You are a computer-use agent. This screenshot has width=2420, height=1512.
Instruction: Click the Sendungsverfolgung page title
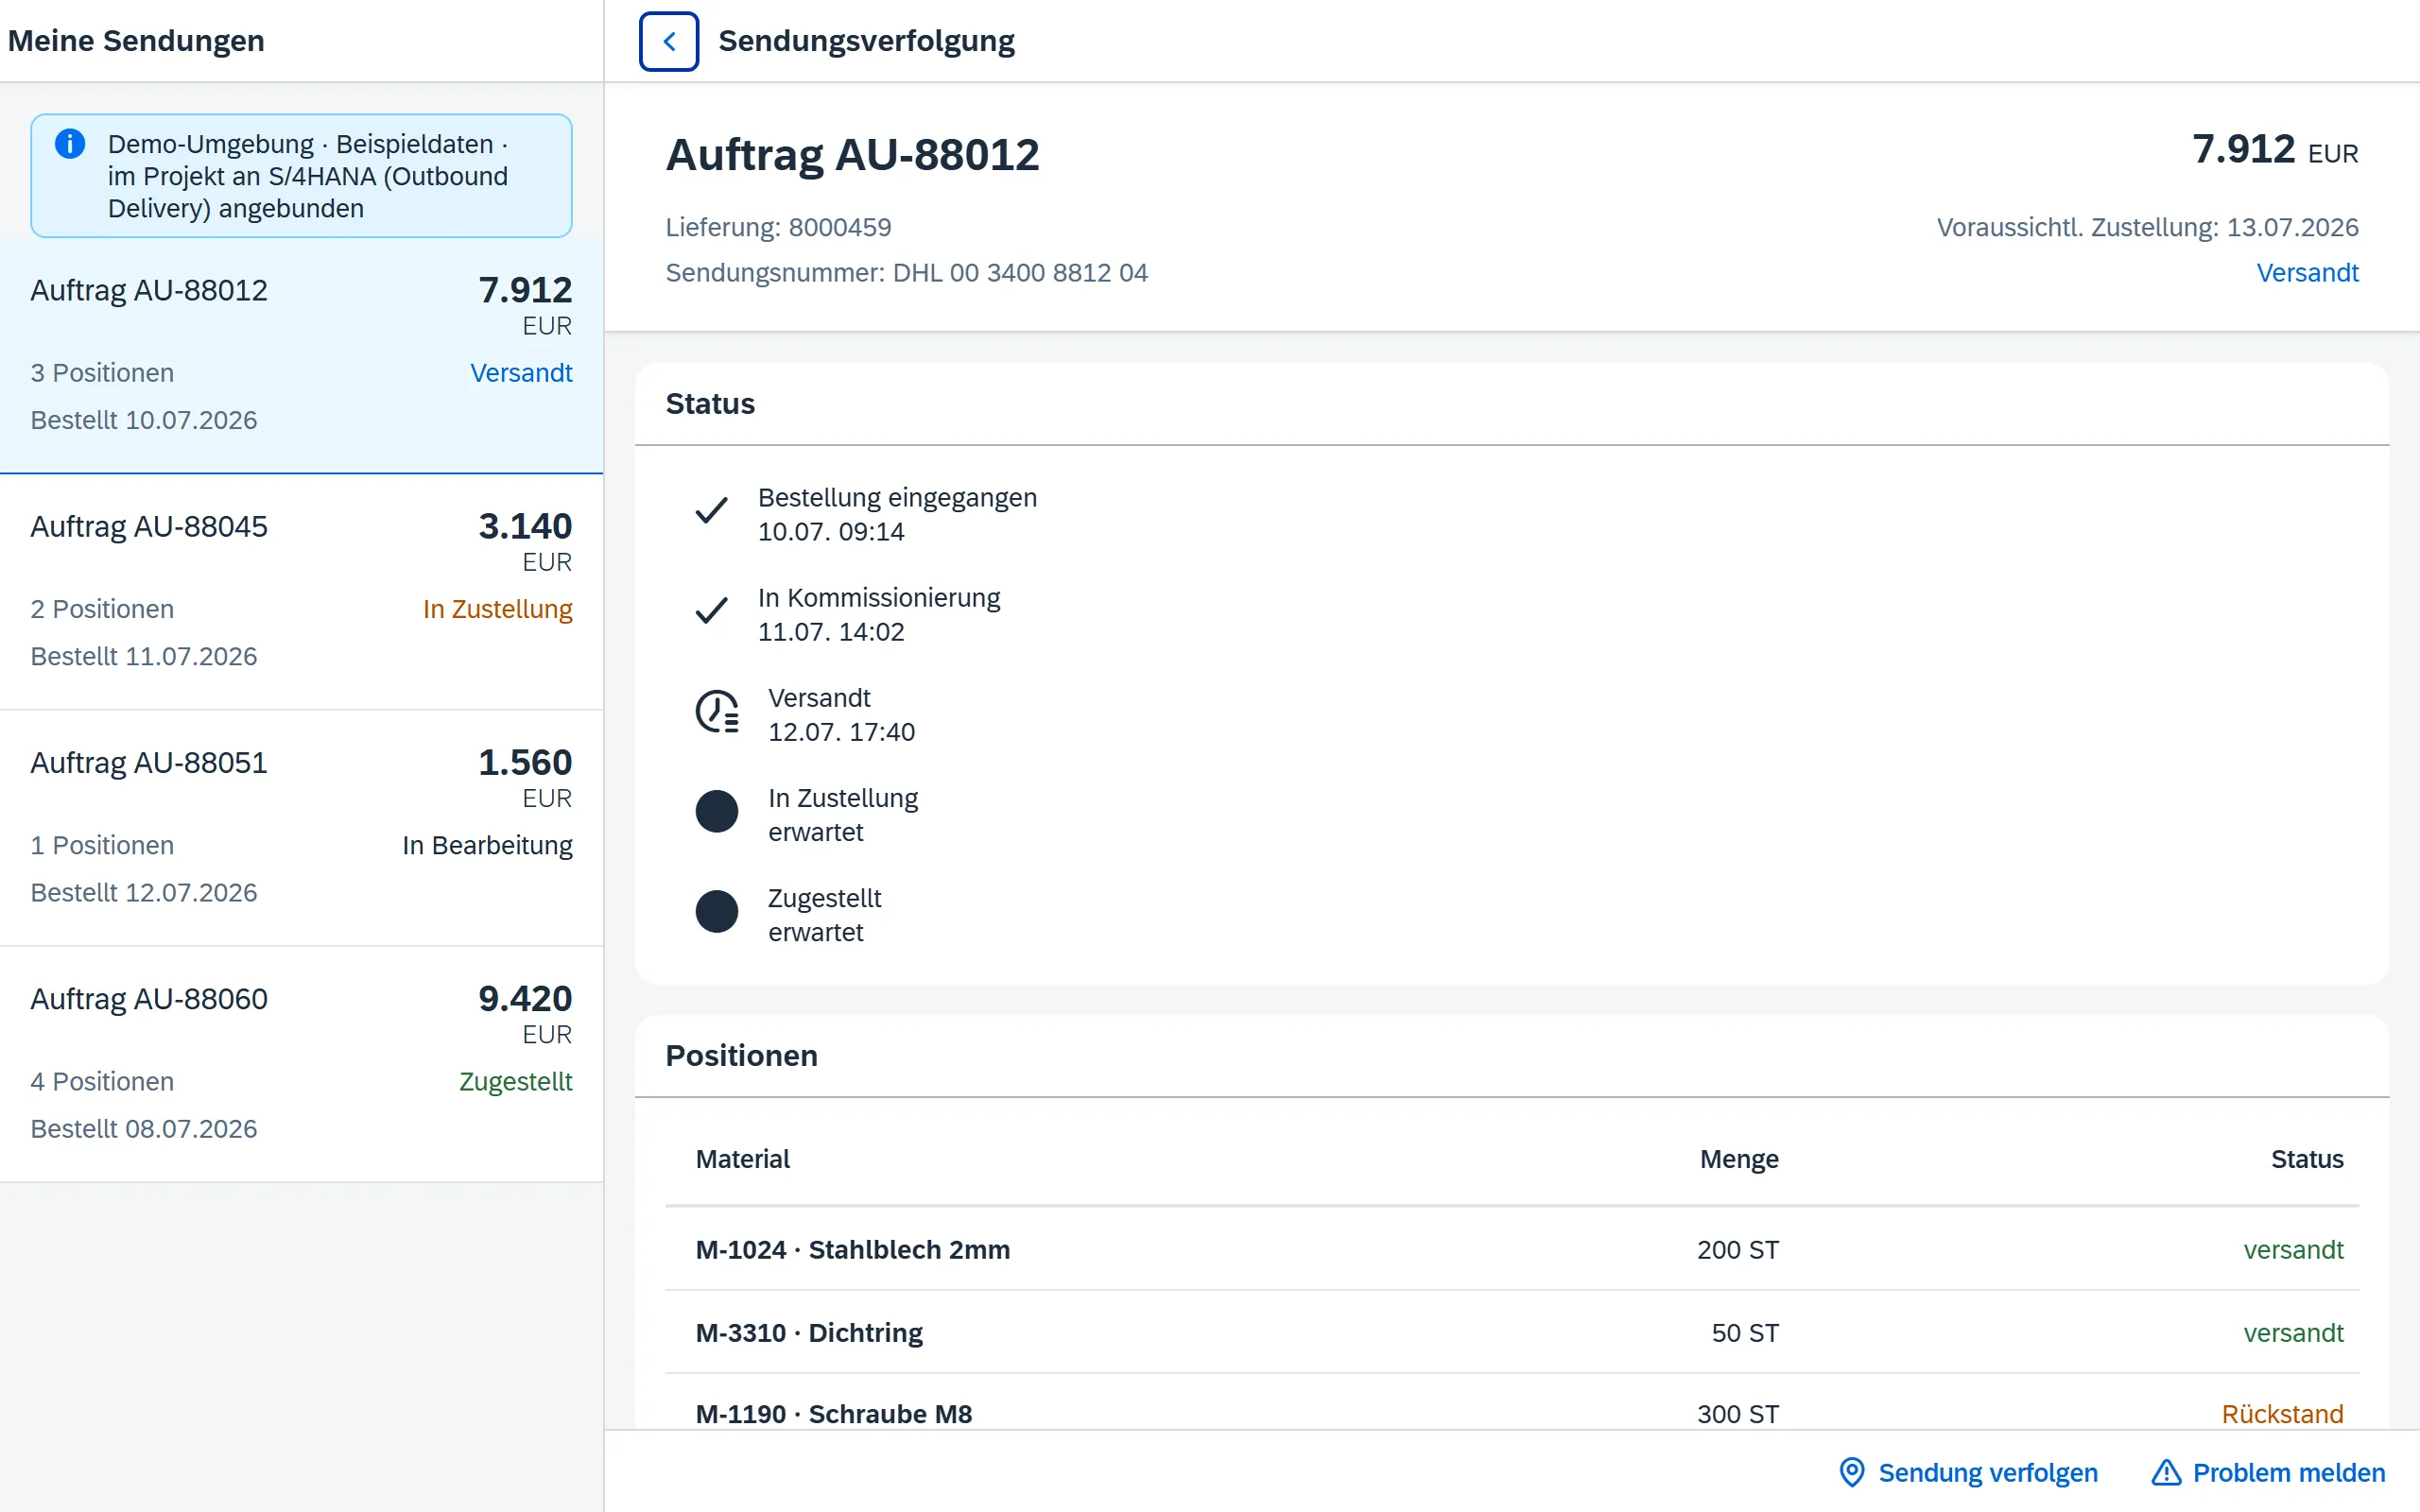click(866, 41)
